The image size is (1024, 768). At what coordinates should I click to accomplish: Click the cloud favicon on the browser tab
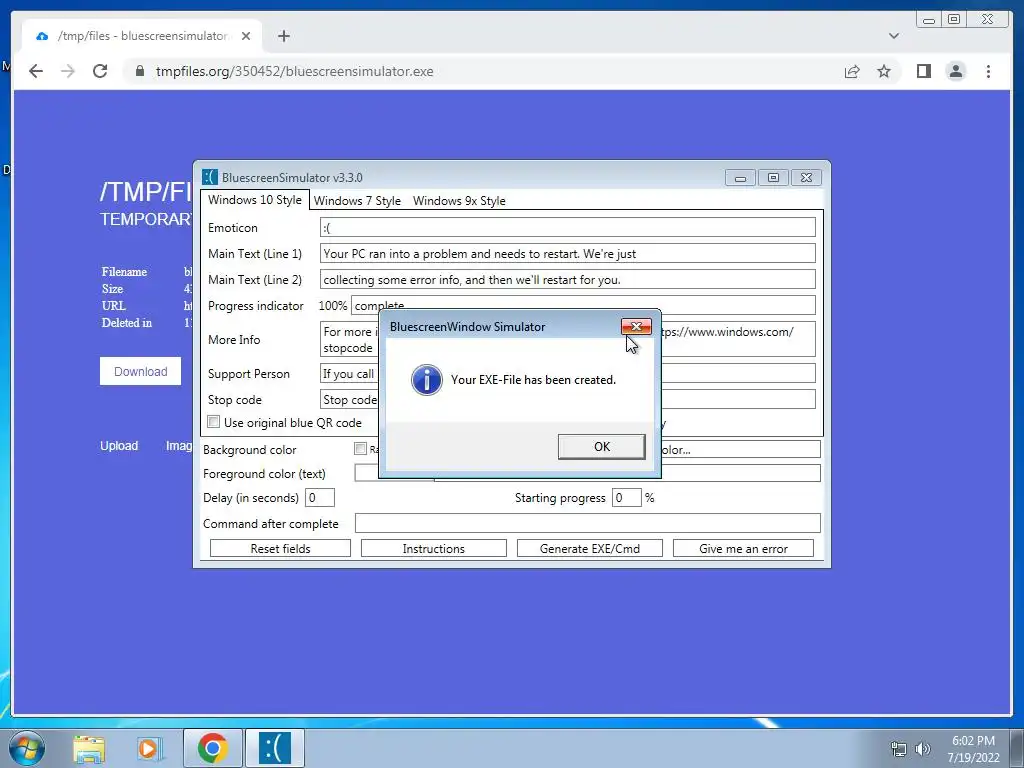[x=42, y=36]
